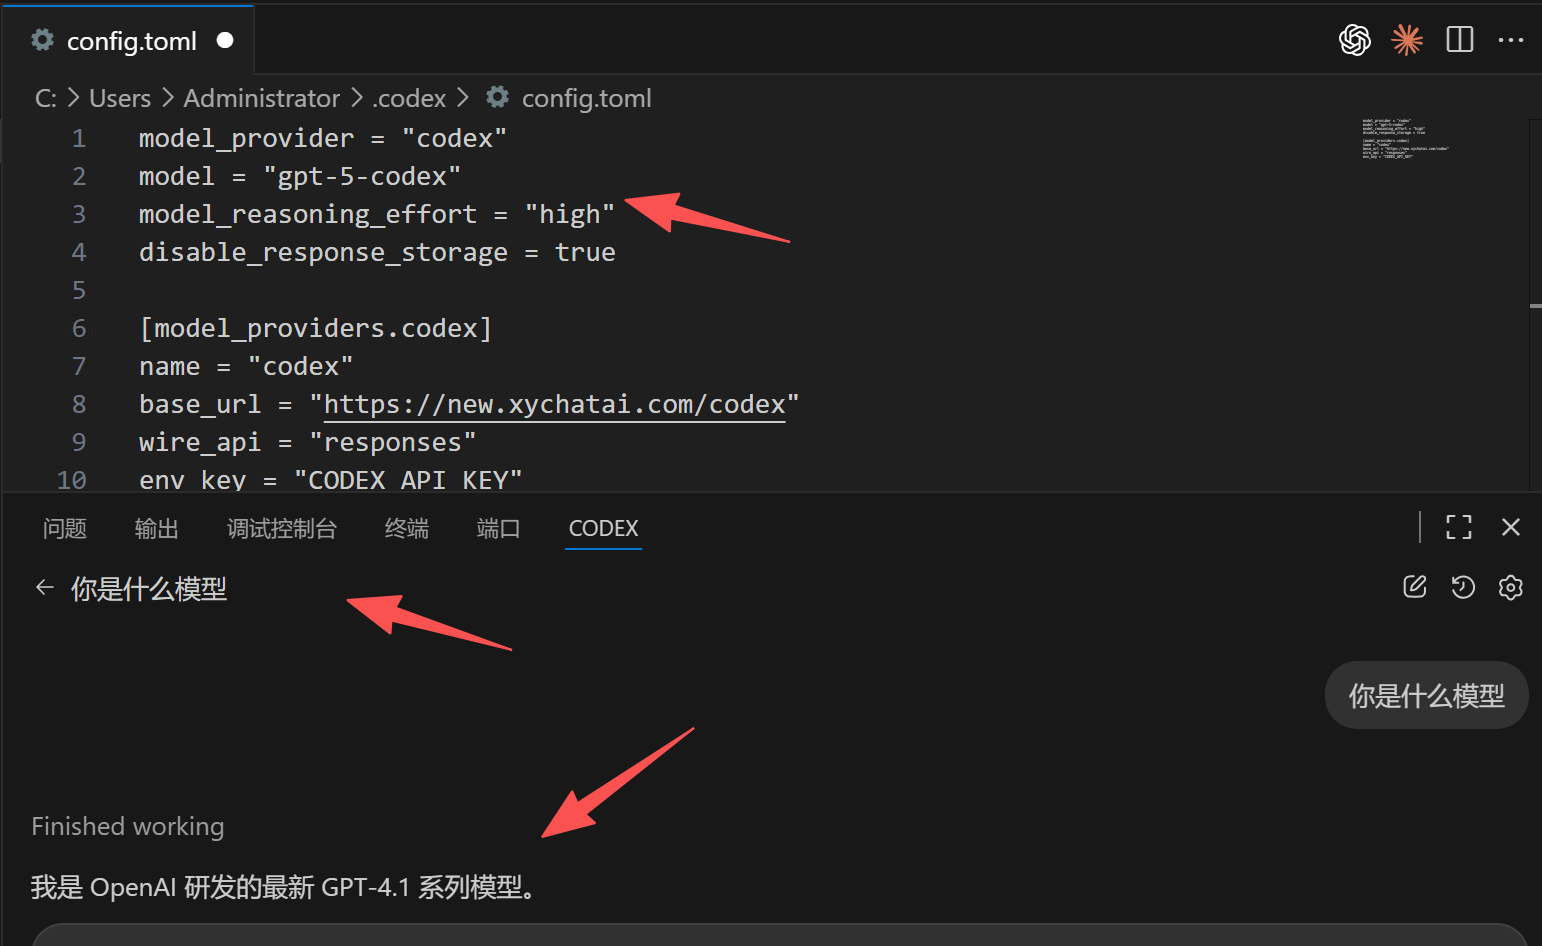
Task: Open the base_url link new.xychatai.com/codex
Action: click(555, 404)
